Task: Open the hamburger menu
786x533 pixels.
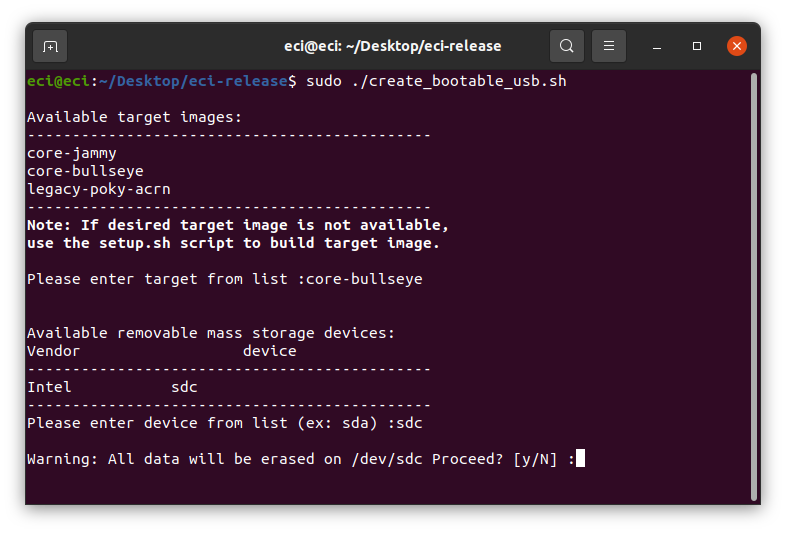Action: coord(609,46)
